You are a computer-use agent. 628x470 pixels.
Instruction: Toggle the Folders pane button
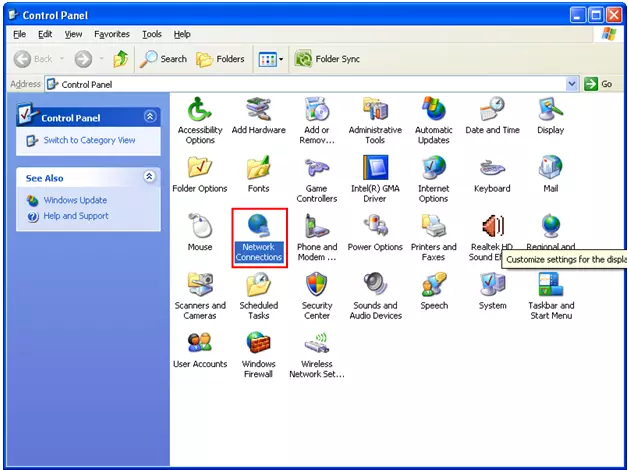pyautogui.click(x=220, y=59)
